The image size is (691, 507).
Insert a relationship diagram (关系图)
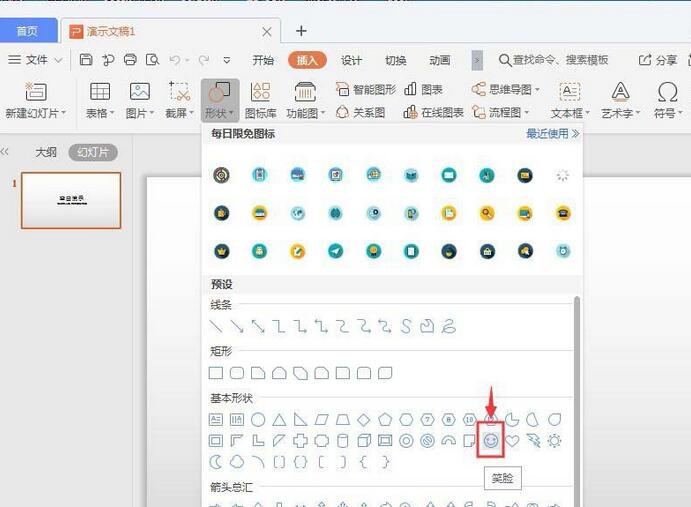tap(360, 112)
